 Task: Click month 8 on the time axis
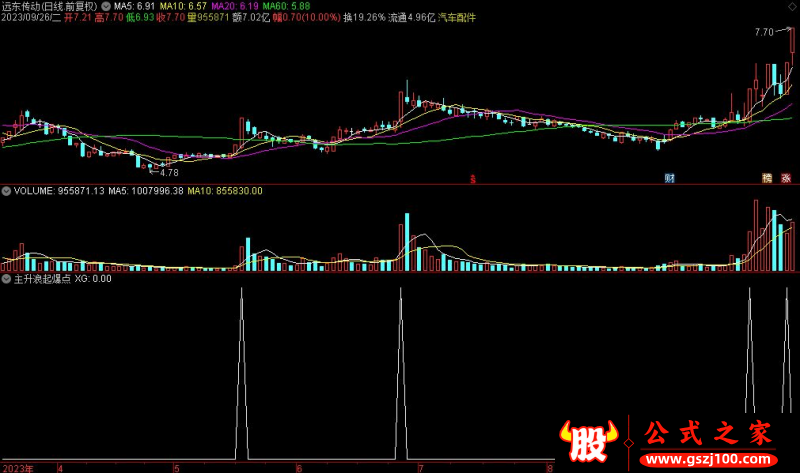coord(550,468)
